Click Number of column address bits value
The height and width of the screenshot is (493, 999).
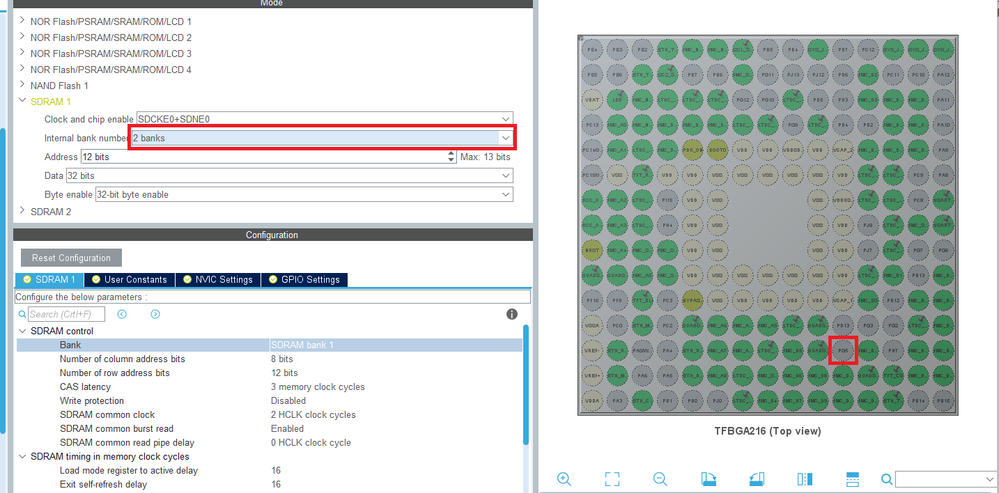[x=284, y=359]
